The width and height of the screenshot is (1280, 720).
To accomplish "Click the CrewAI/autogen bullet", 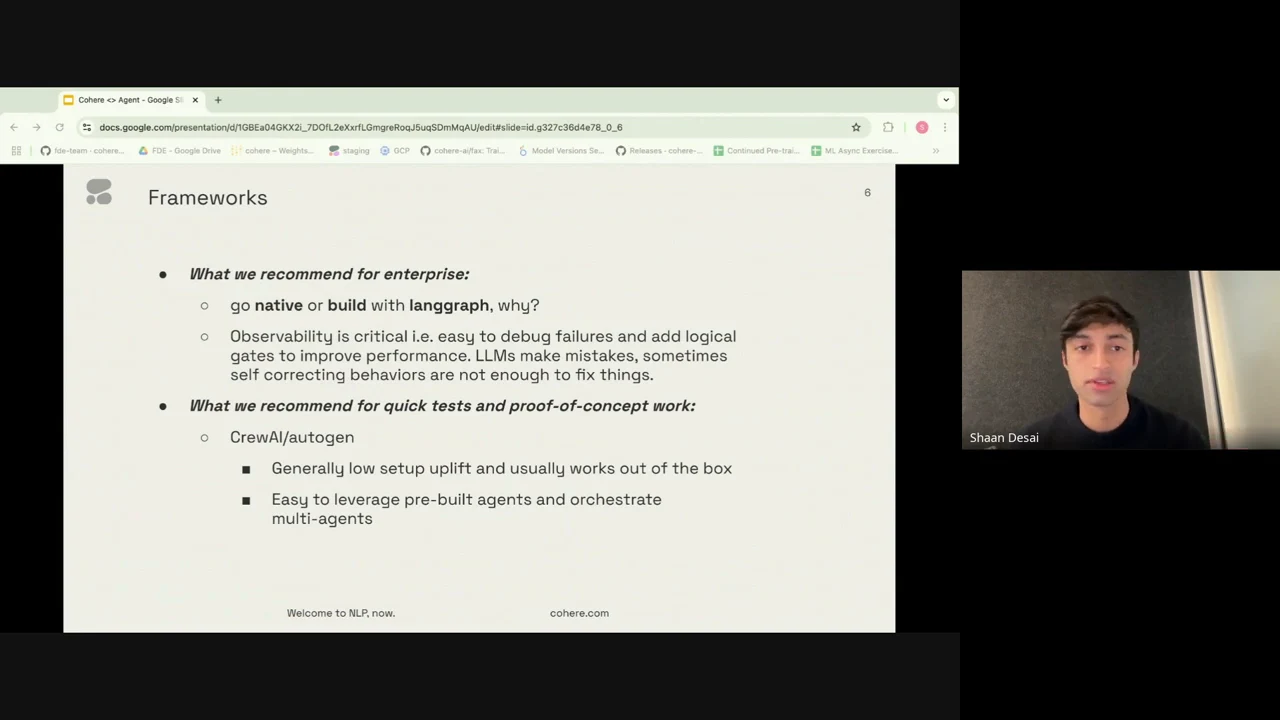I will [292, 437].
